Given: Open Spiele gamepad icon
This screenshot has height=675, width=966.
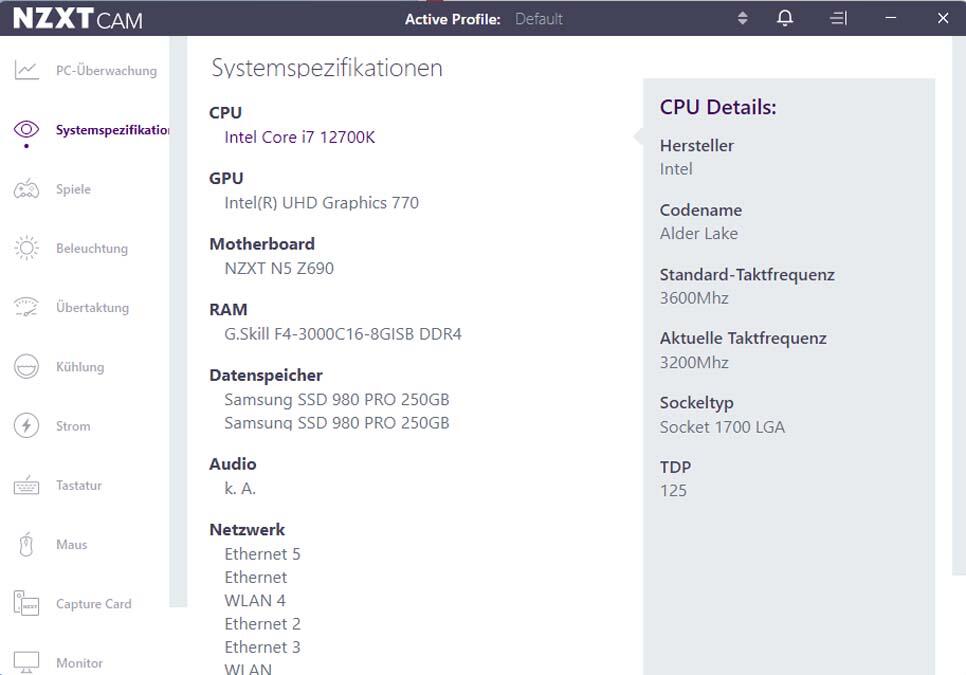Looking at the screenshot, I should click(26, 189).
